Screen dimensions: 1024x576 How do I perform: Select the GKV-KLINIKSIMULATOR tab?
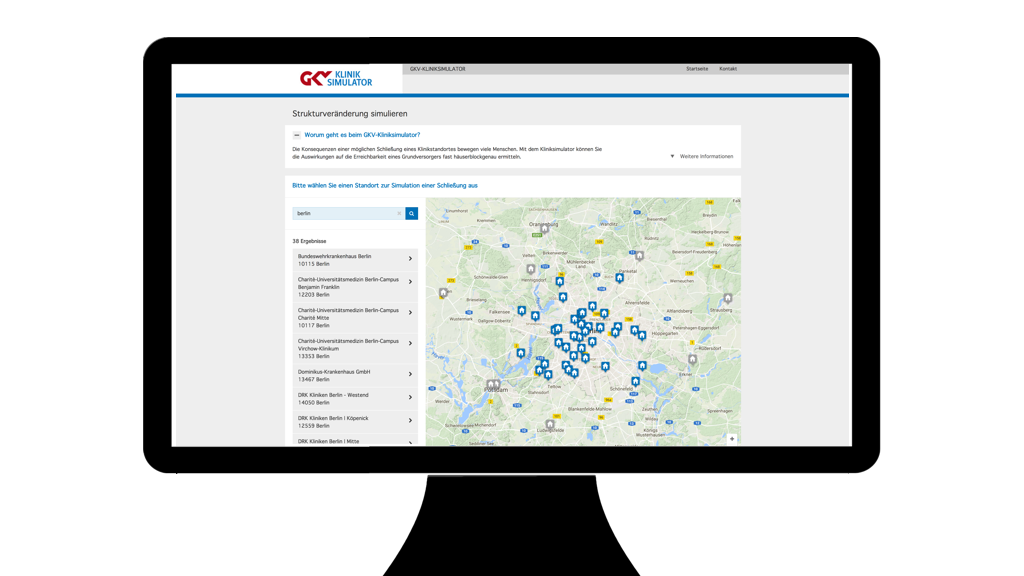point(437,69)
